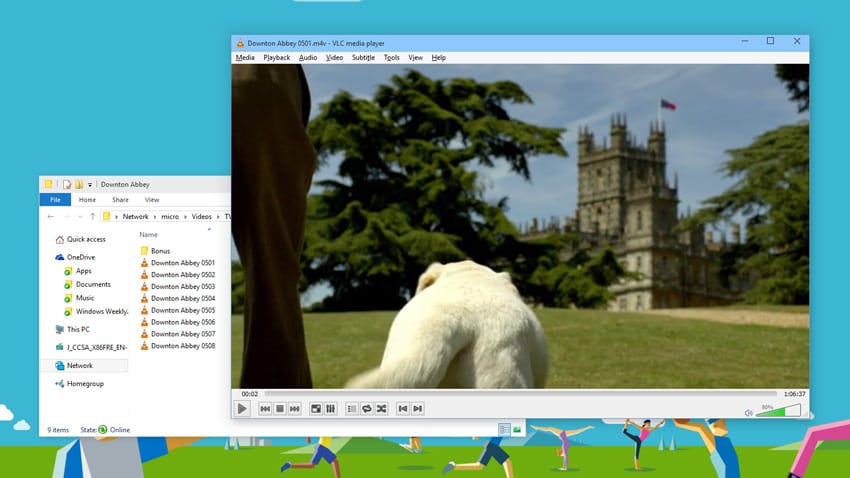
Task: Jump to previous media in playlist
Action: coord(265,409)
